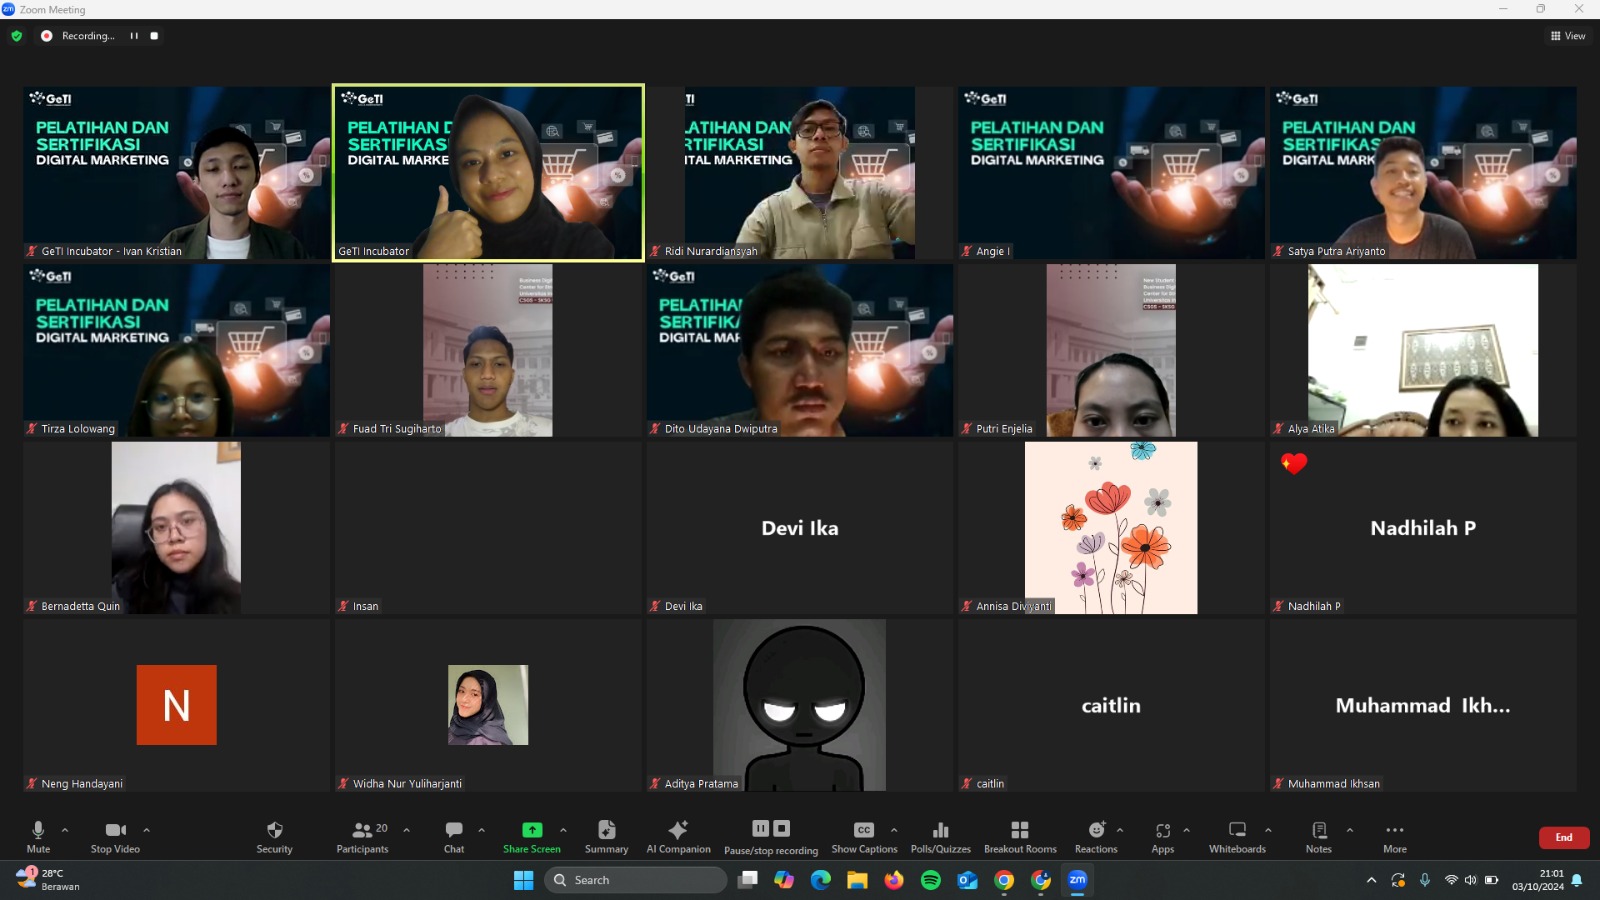Click the red End meeting button
Viewport: 1600px width, 900px height.
(1563, 837)
